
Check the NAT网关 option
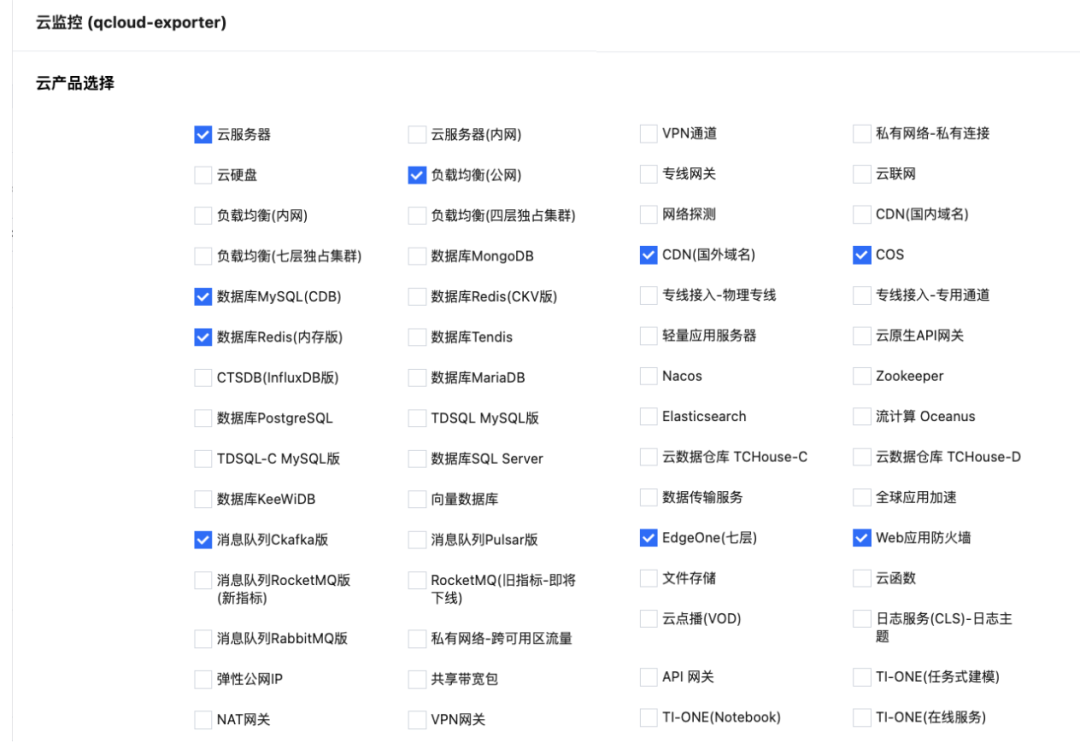(x=202, y=720)
